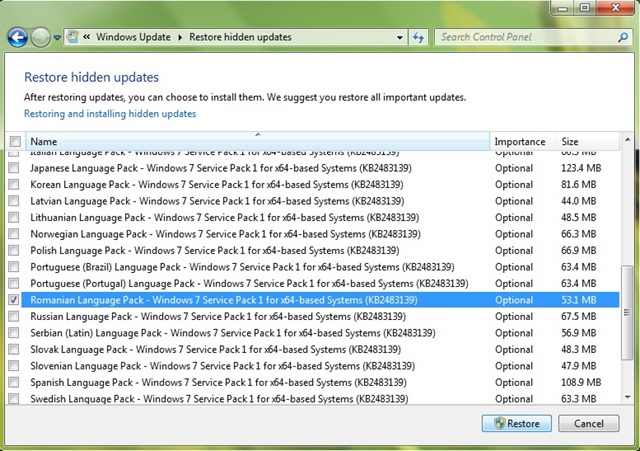Check Japanese Language Pack checkbox

pos(14,168)
